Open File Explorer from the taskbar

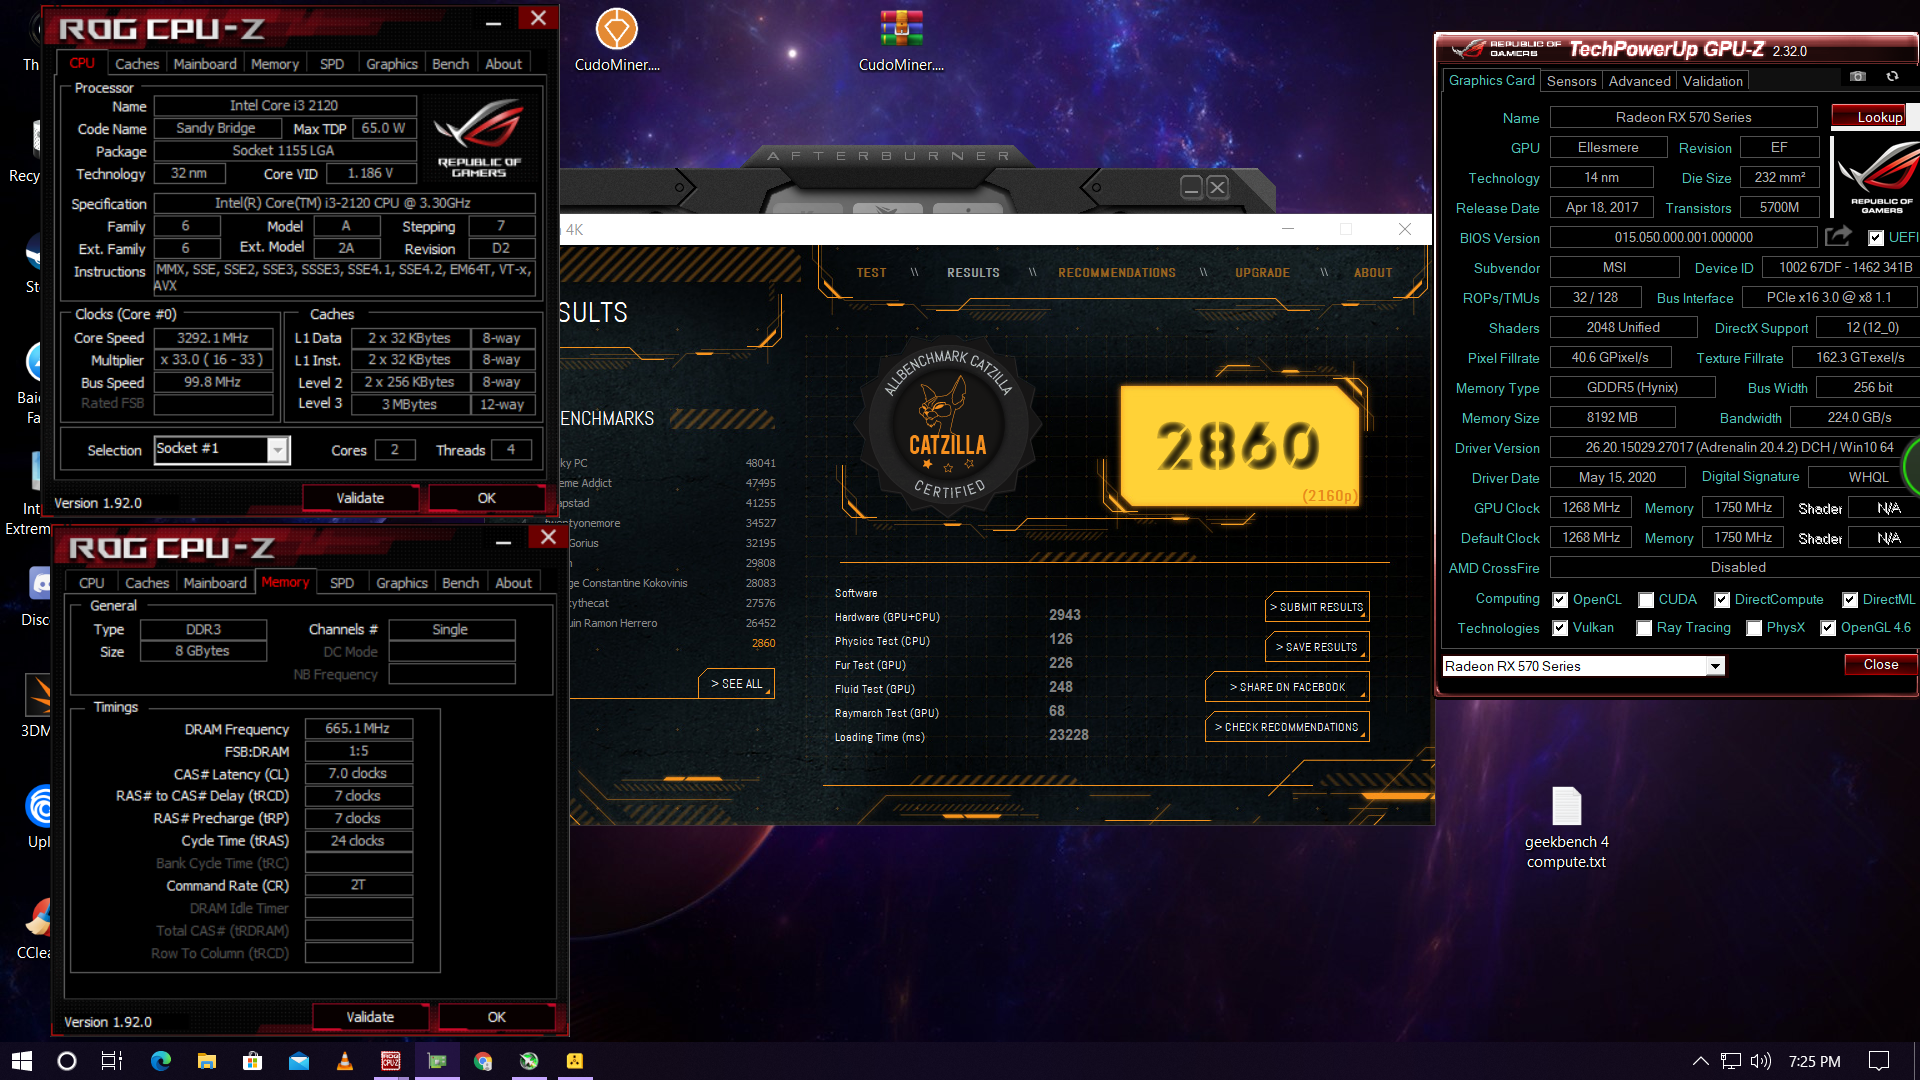coord(206,1061)
